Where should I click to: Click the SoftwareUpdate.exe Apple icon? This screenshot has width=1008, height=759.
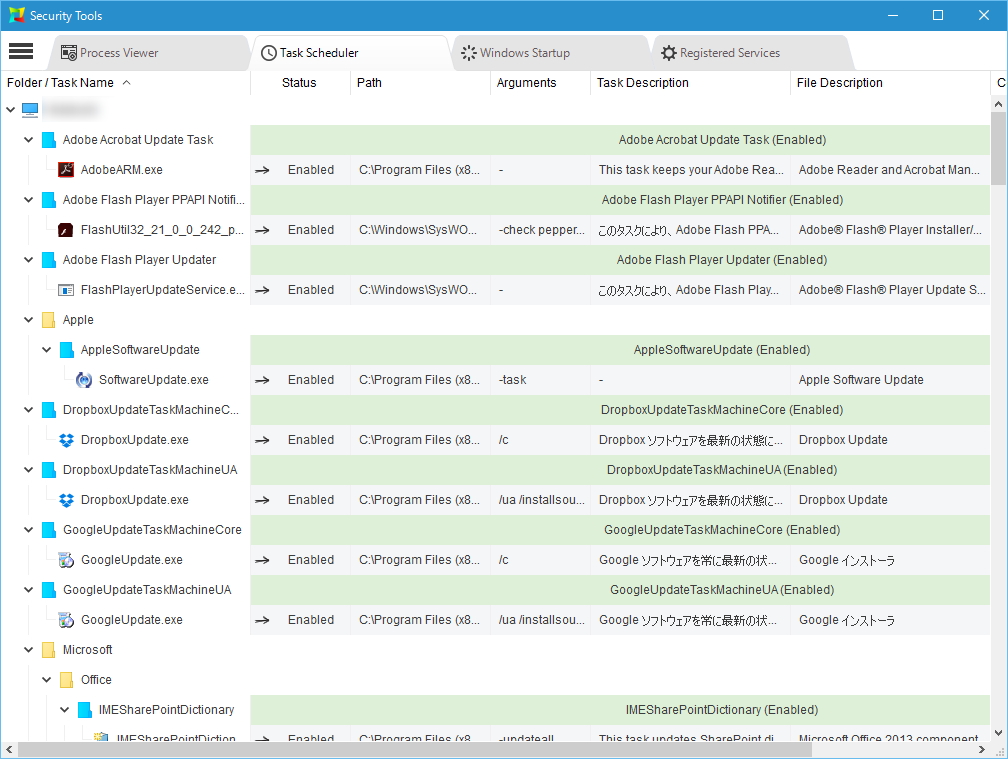[x=84, y=380]
